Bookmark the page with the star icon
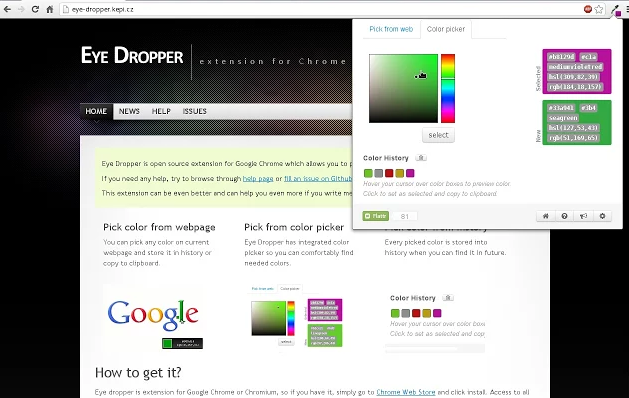629x398 pixels. pyautogui.click(x=599, y=9)
